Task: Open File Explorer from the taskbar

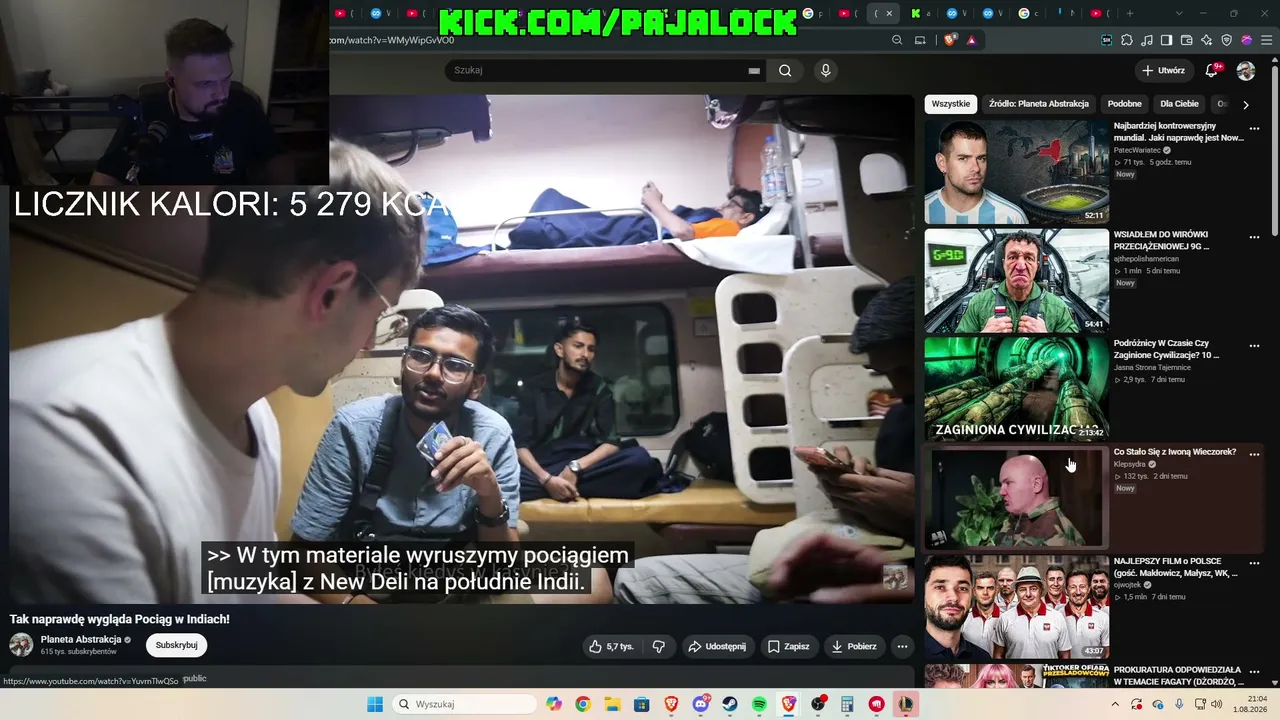Action: coord(612,704)
